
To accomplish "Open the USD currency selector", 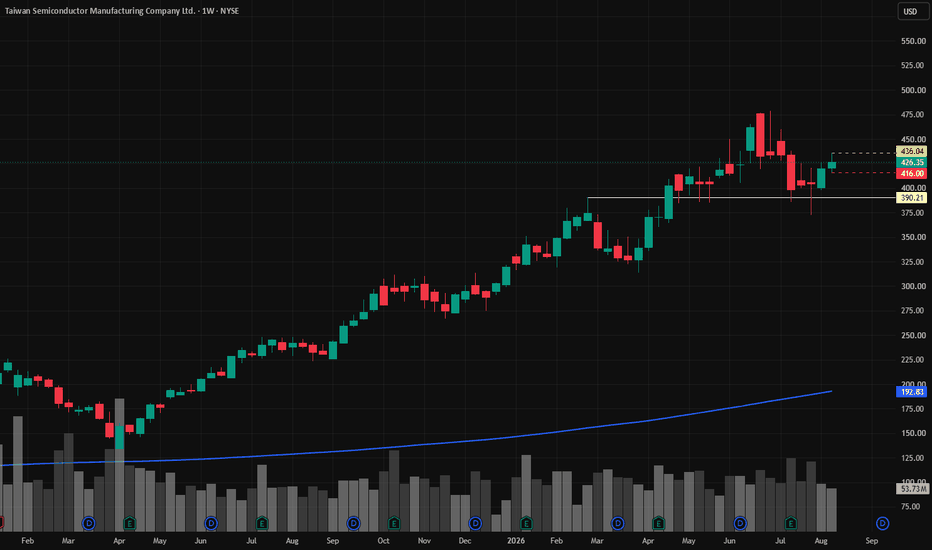I will pyautogui.click(x=912, y=11).
